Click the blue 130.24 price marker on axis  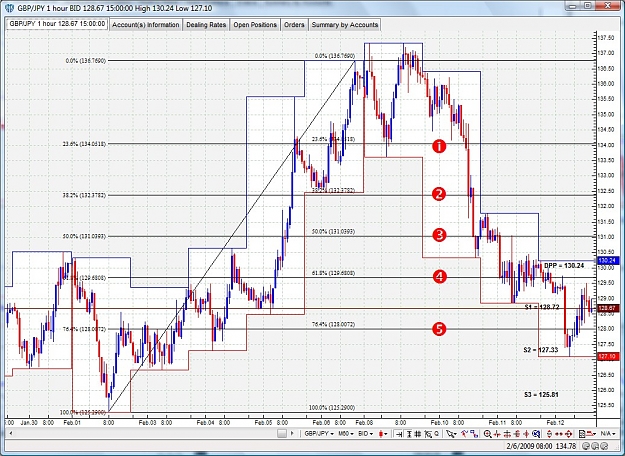click(607, 260)
